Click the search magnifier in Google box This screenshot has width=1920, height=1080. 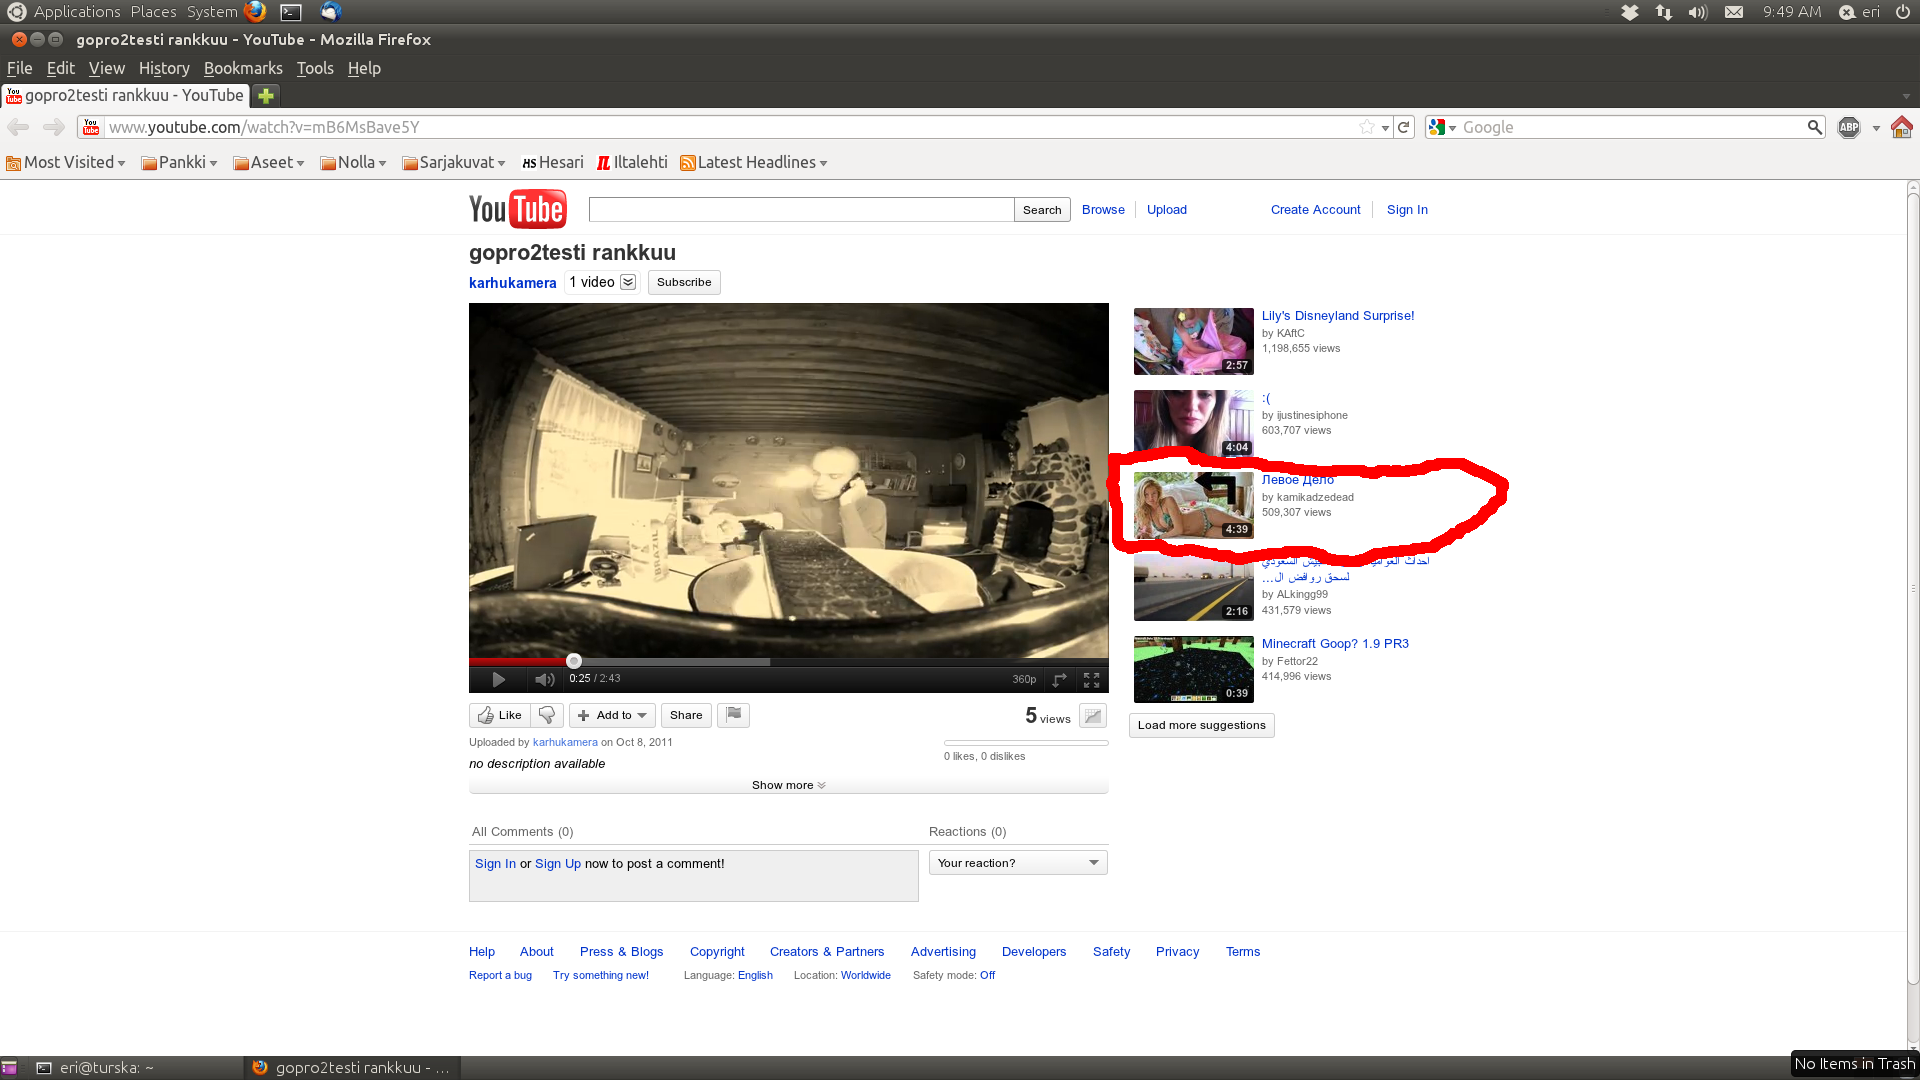(1814, 127)
